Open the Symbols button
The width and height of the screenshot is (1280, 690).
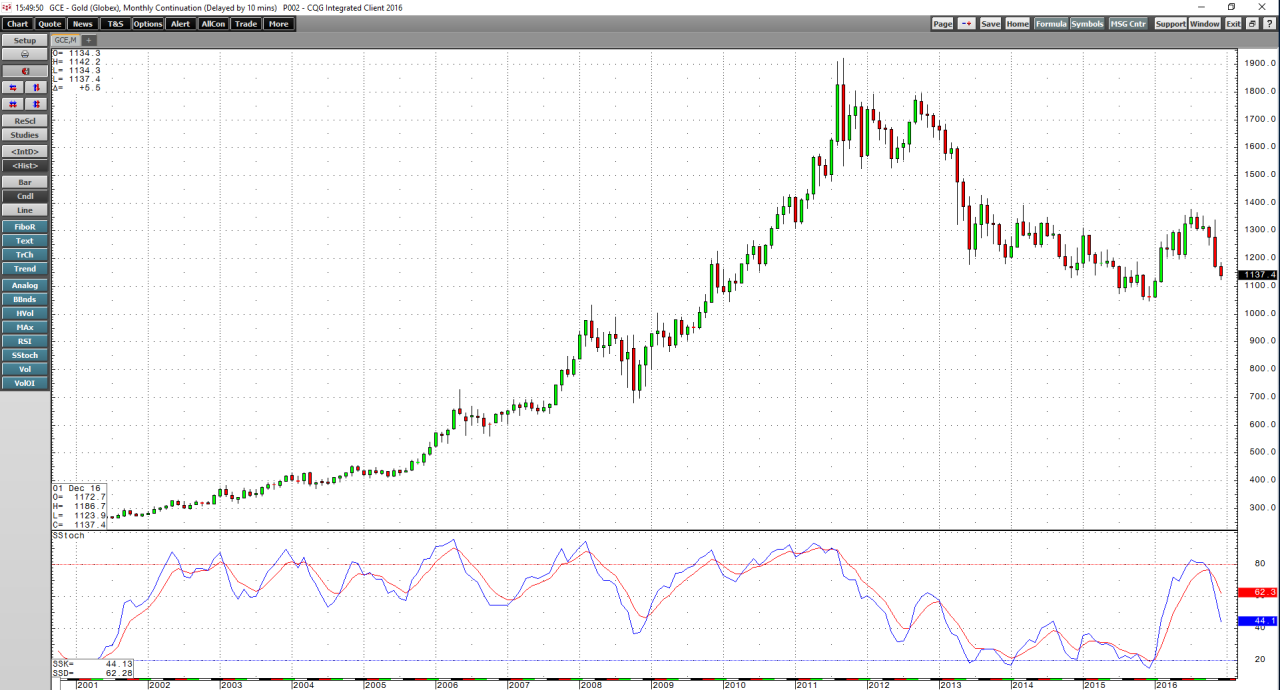coord(1087,24)
